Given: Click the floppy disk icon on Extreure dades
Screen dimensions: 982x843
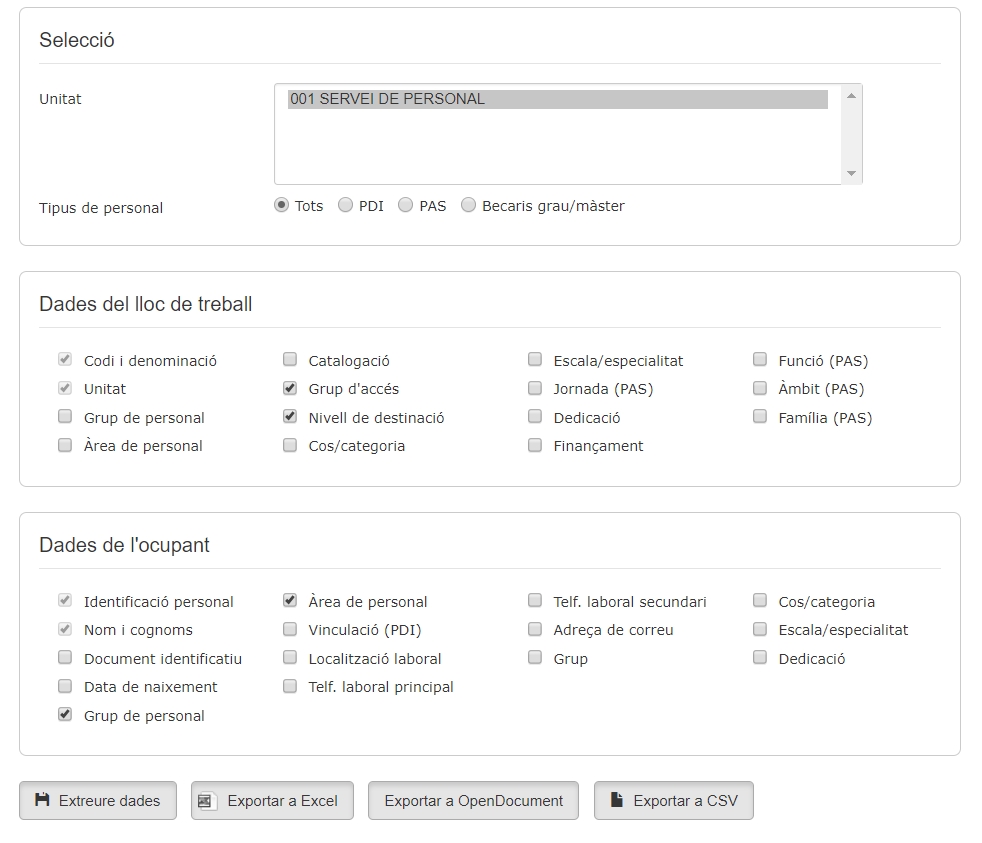Looking at the screenshot, I should [42, 800].
